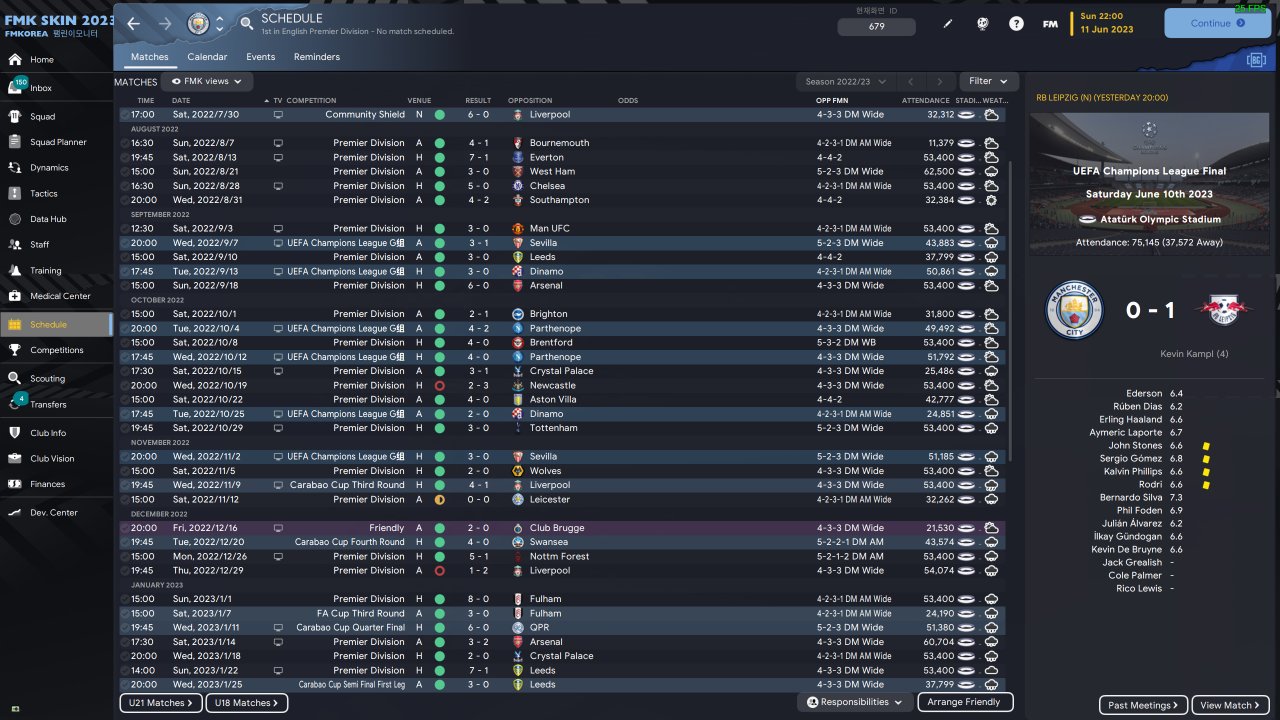Go forward using the right arrow
Screen dimensions: 1280x720
coord(165,23)
